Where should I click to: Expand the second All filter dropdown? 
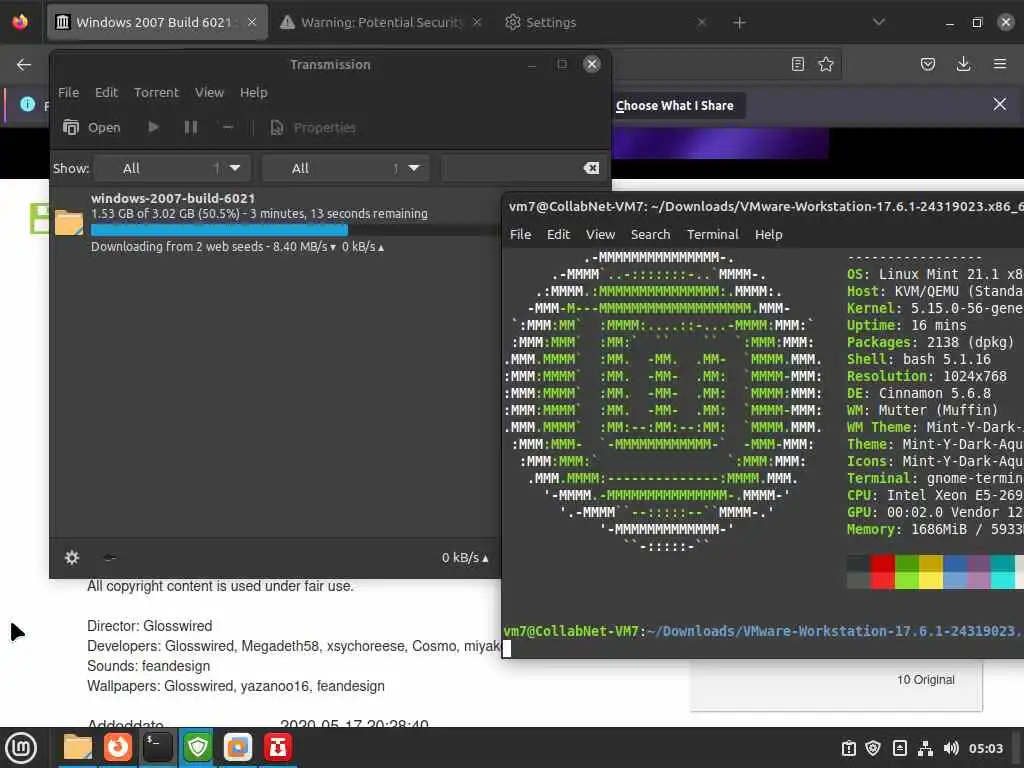tap(345, 168)
